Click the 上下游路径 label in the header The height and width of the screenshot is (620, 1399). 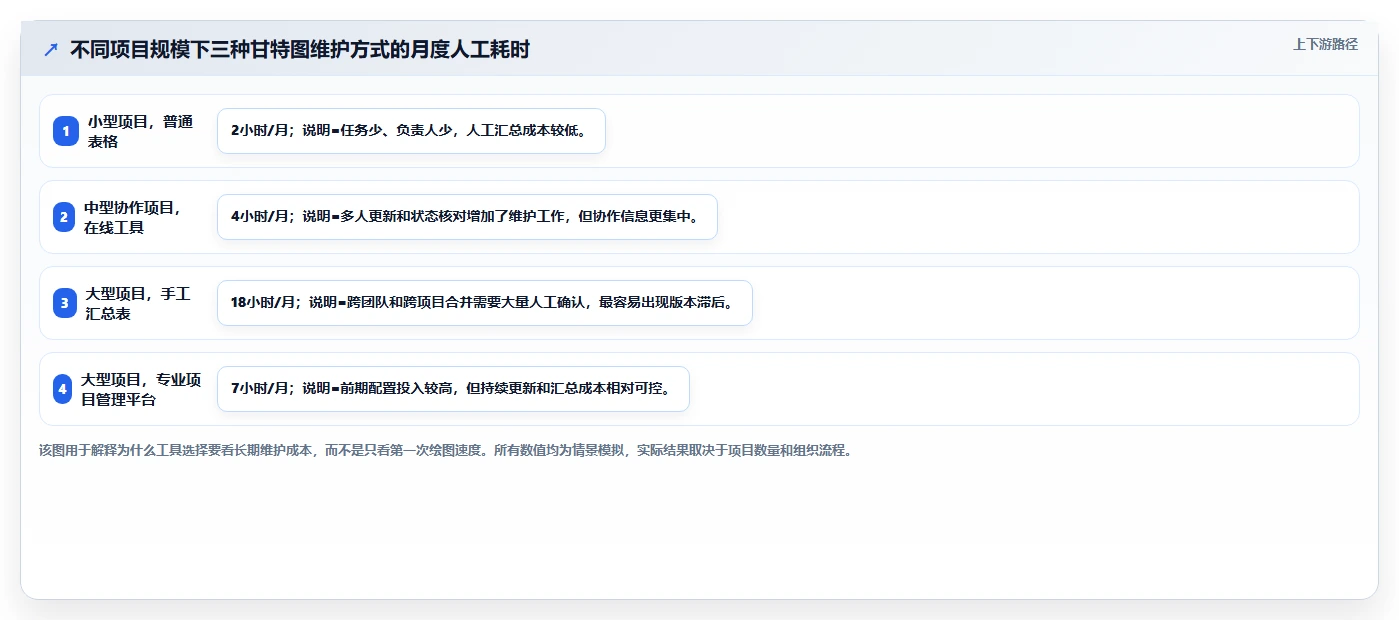tap(1325, 44)
